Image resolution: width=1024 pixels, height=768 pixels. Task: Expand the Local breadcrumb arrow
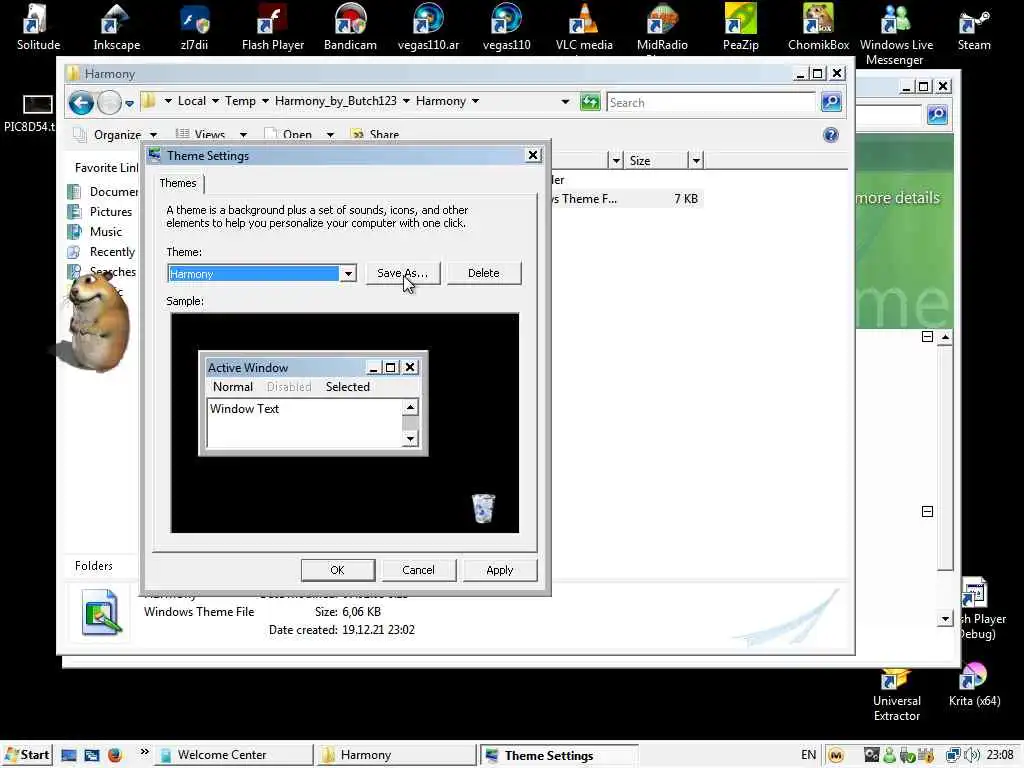click(215, 101)
